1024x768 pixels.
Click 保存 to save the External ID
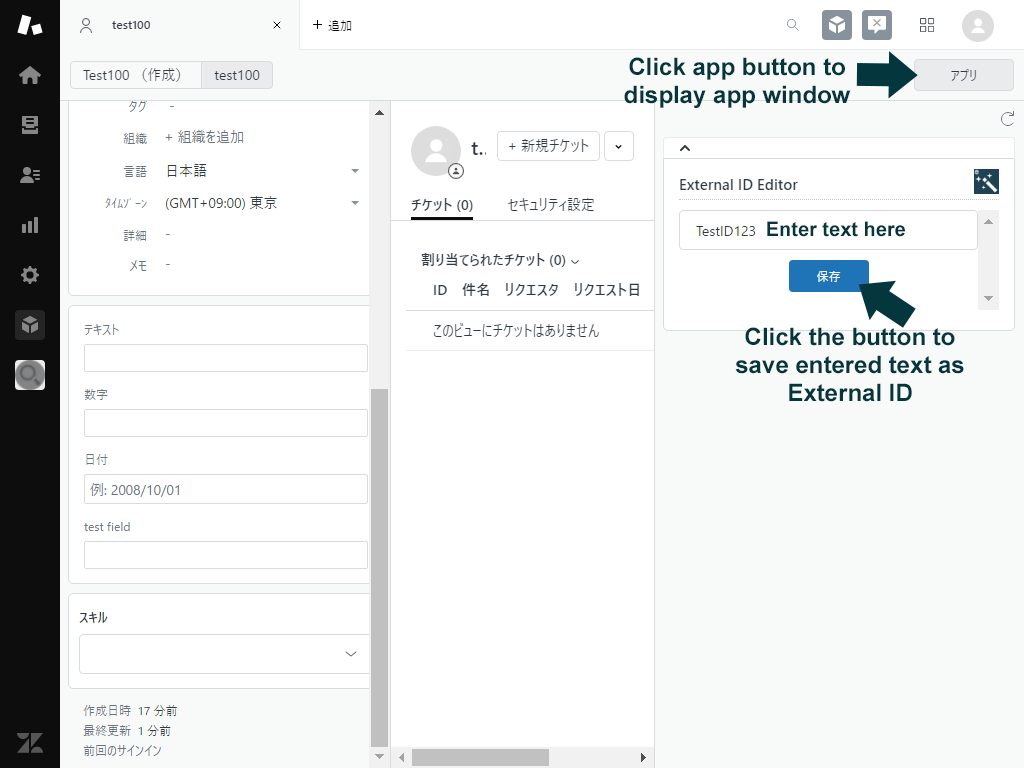tap(828, 276)
